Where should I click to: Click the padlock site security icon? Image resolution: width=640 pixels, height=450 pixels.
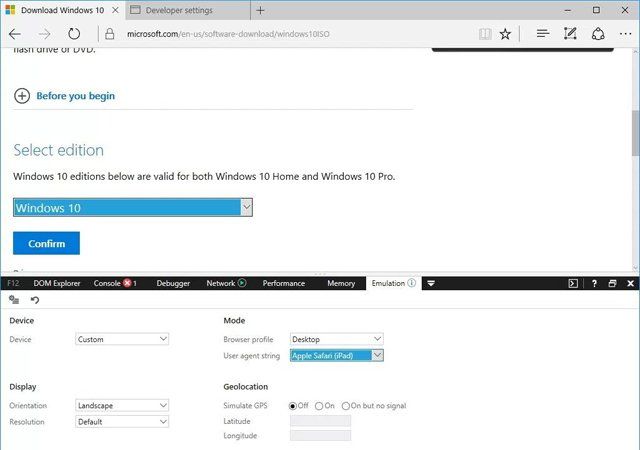(109, 33)
